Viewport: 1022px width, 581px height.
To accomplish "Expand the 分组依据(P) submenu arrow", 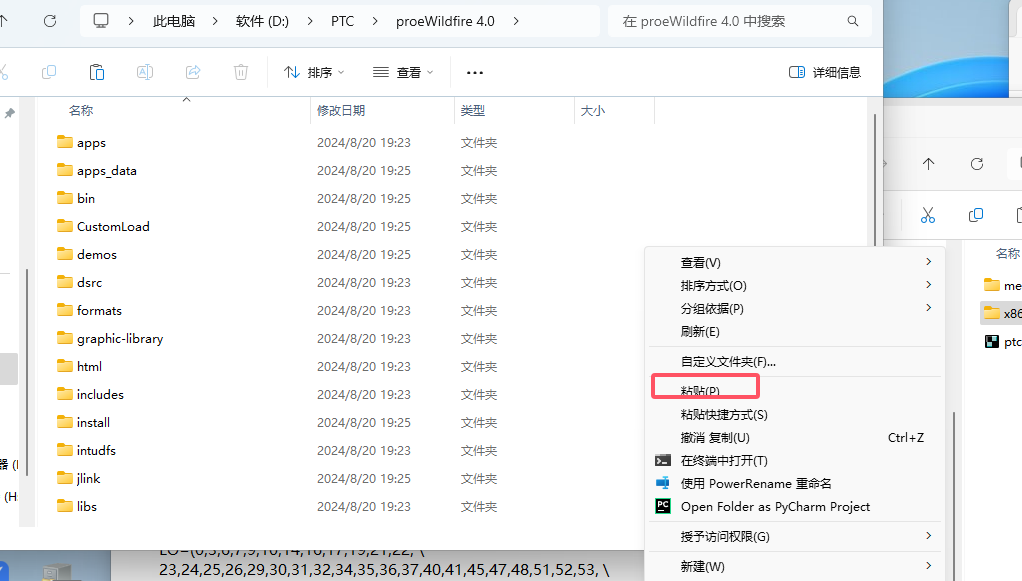I will (929, 307).
